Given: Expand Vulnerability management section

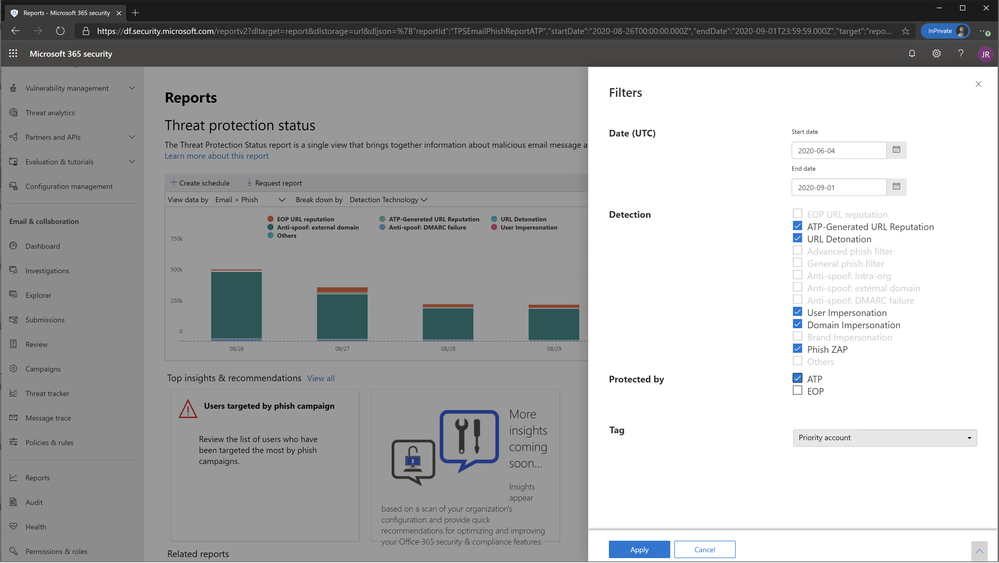Looking at the screenshot, I should tap(132, 88).
